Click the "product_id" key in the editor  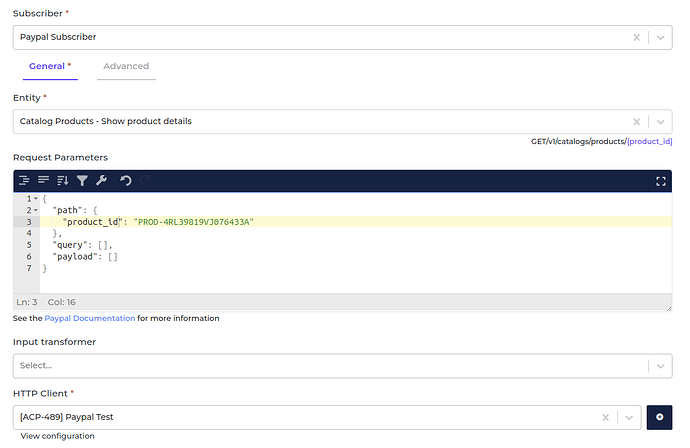(92, 222)
